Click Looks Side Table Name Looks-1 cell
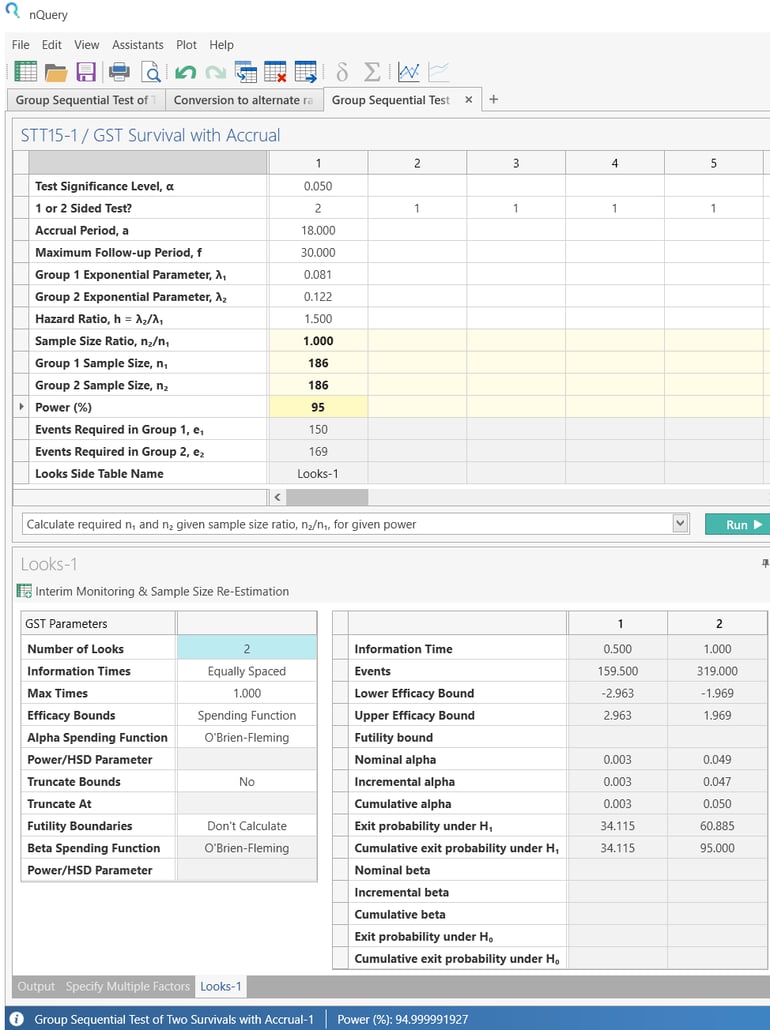This screenshot has width=770, height=1030. pyautogui.click(x=318, y=474)
